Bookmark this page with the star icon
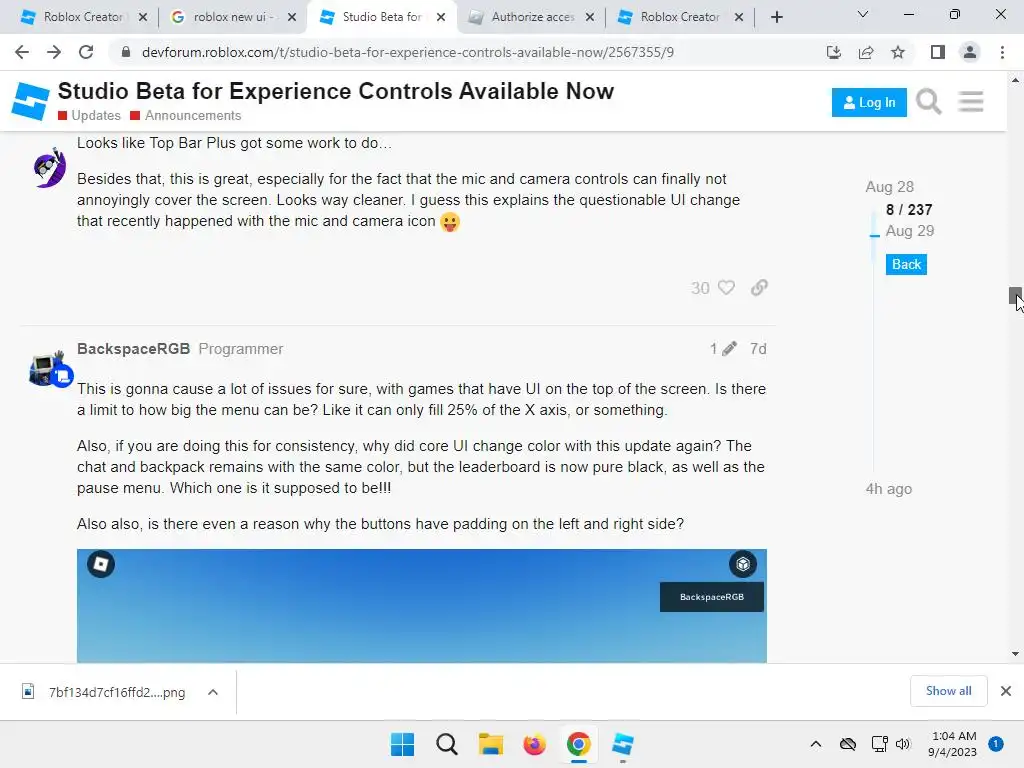This screenshot has height=768, width=1024. 898,52
